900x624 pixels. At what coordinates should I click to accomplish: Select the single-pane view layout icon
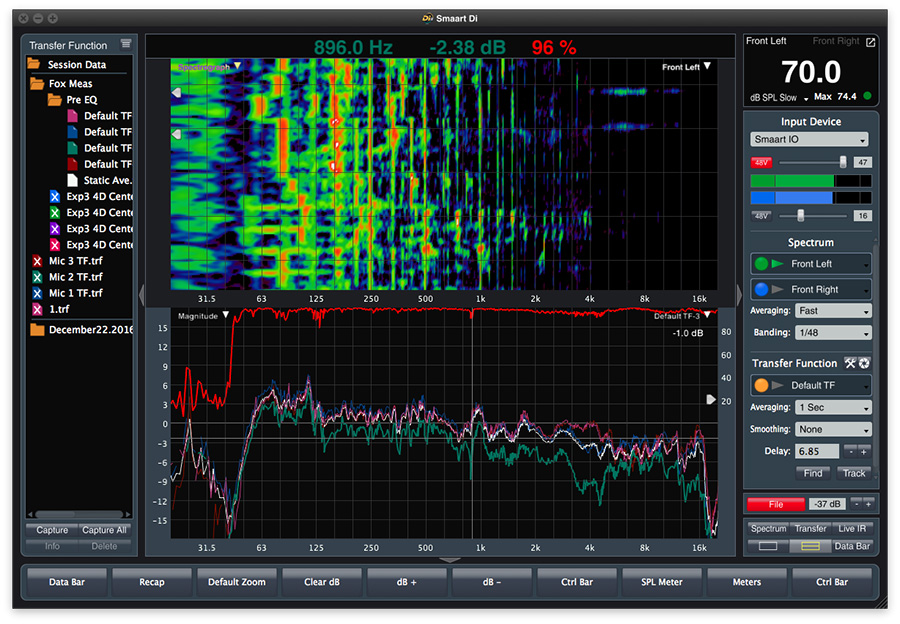point(768,545)
